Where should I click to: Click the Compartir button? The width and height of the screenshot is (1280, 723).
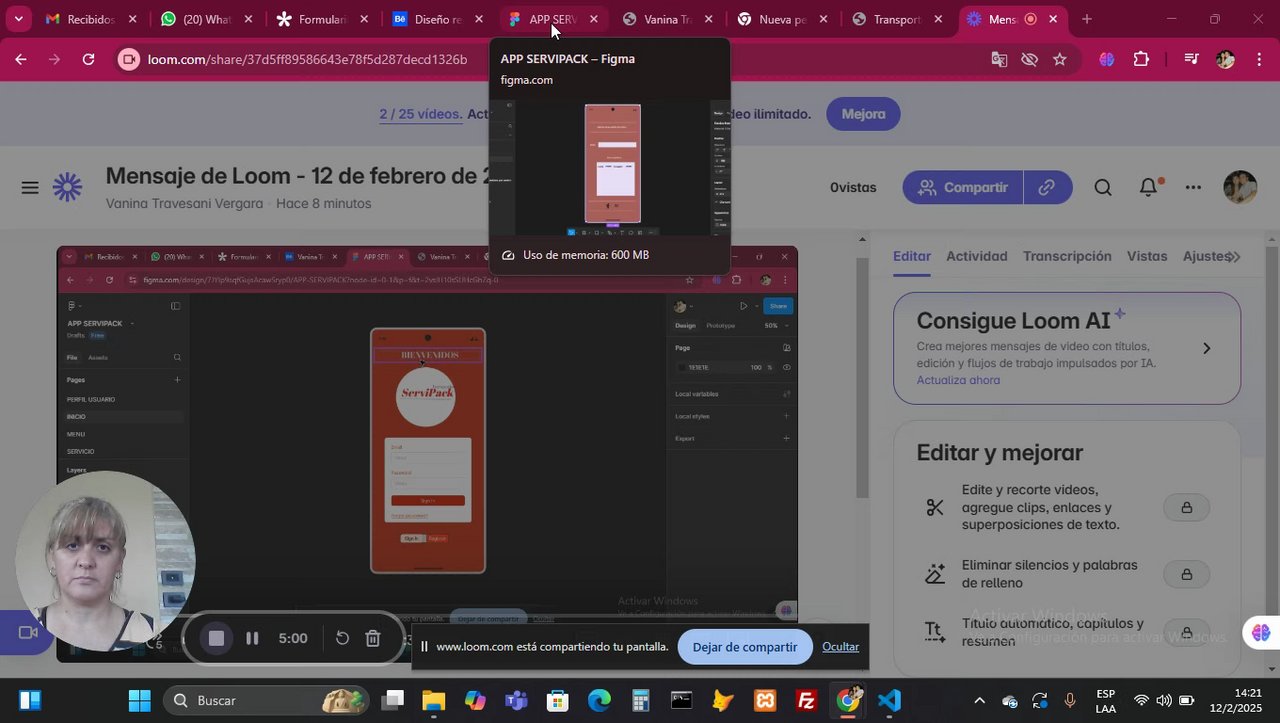(962, 187)
